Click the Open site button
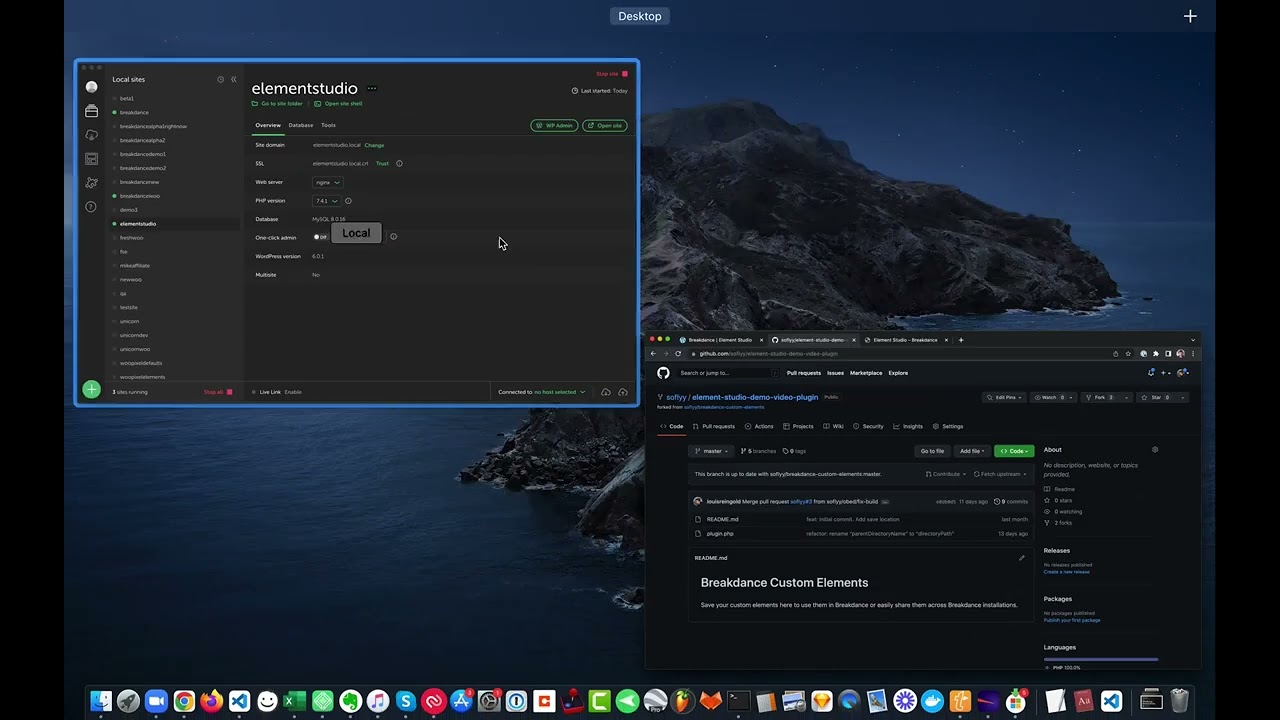 click(605, 126)
